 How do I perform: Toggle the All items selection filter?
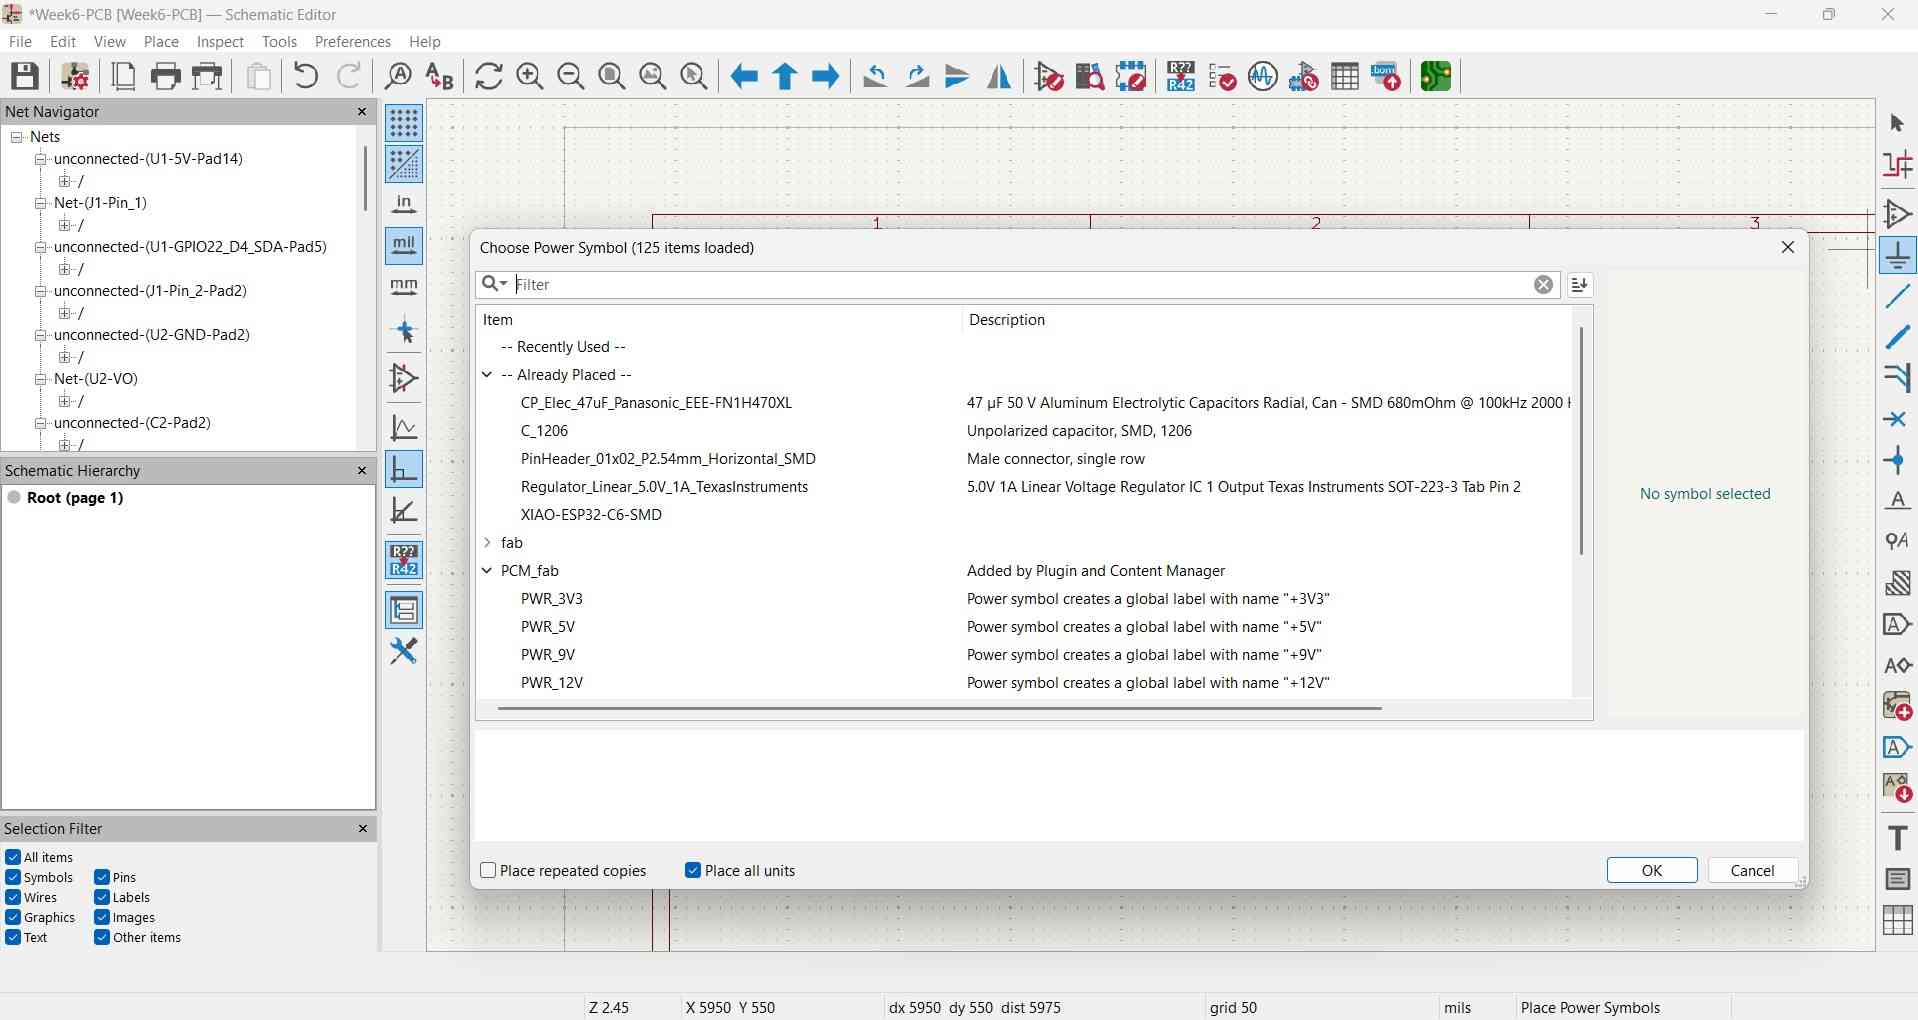13,857
